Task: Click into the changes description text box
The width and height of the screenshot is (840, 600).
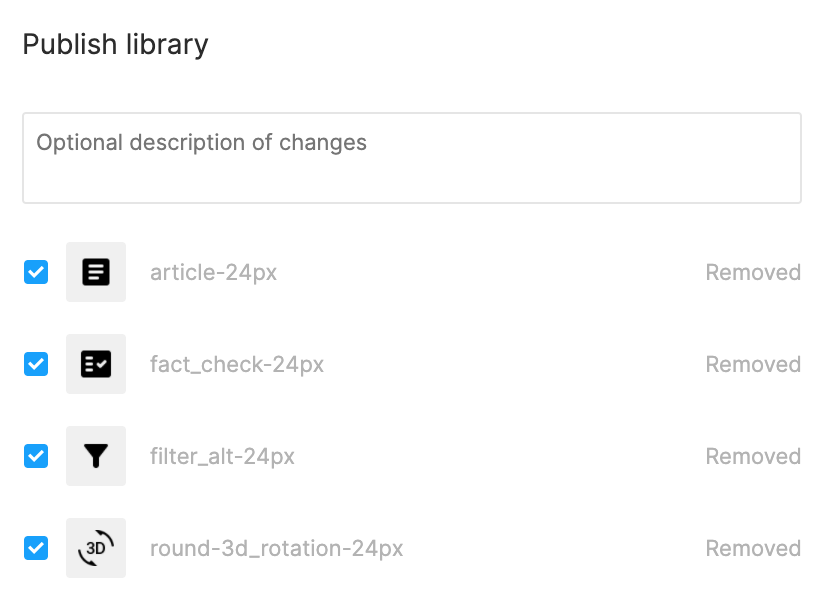Action: pyautogui.click(x=411, y=158)
